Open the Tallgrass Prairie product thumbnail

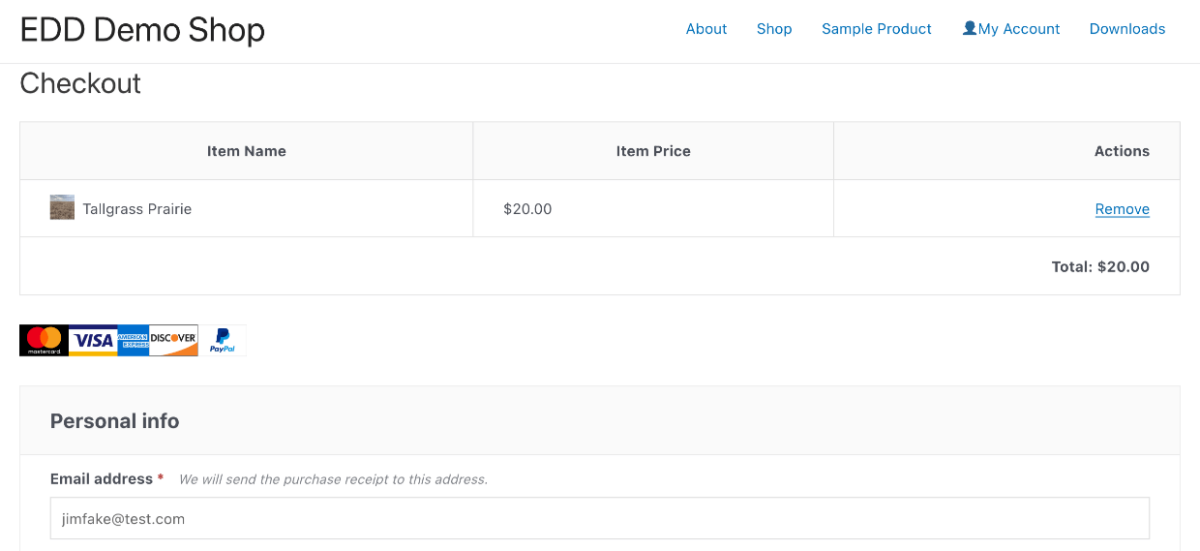(x=62, y=208)
